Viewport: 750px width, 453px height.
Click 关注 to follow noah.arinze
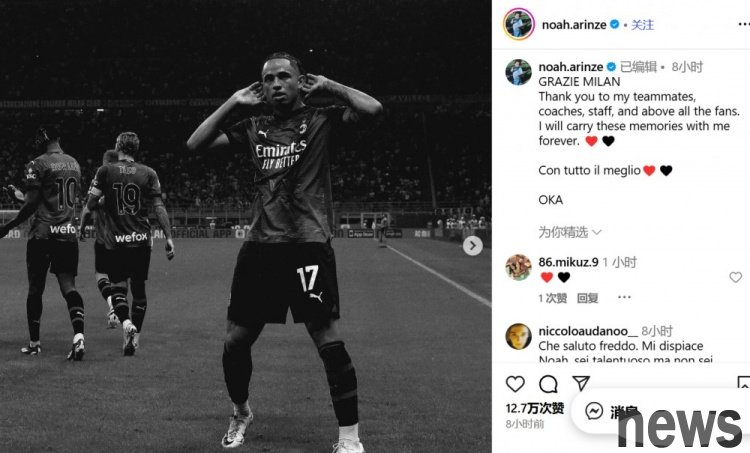(642, 24)
